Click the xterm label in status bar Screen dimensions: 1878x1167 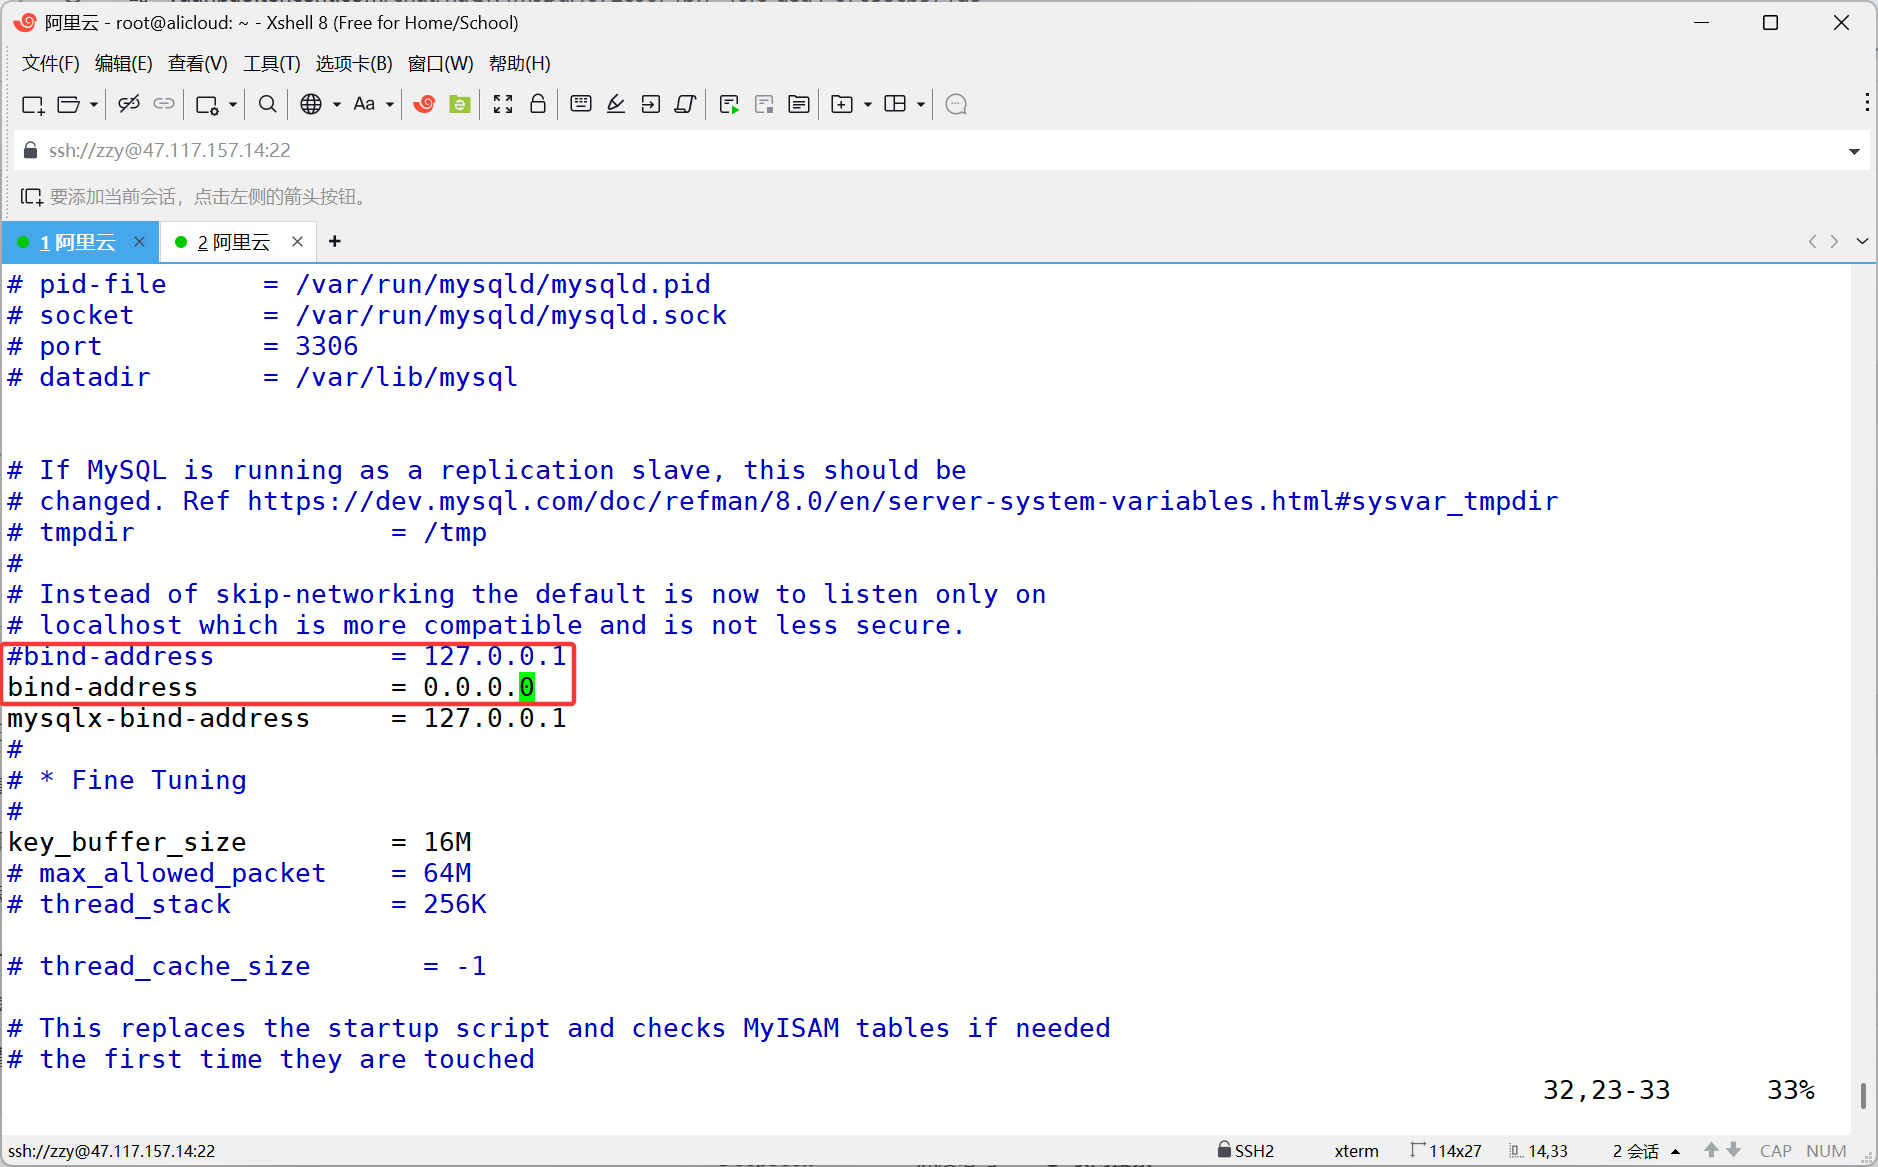(x=1356, y=1151)
